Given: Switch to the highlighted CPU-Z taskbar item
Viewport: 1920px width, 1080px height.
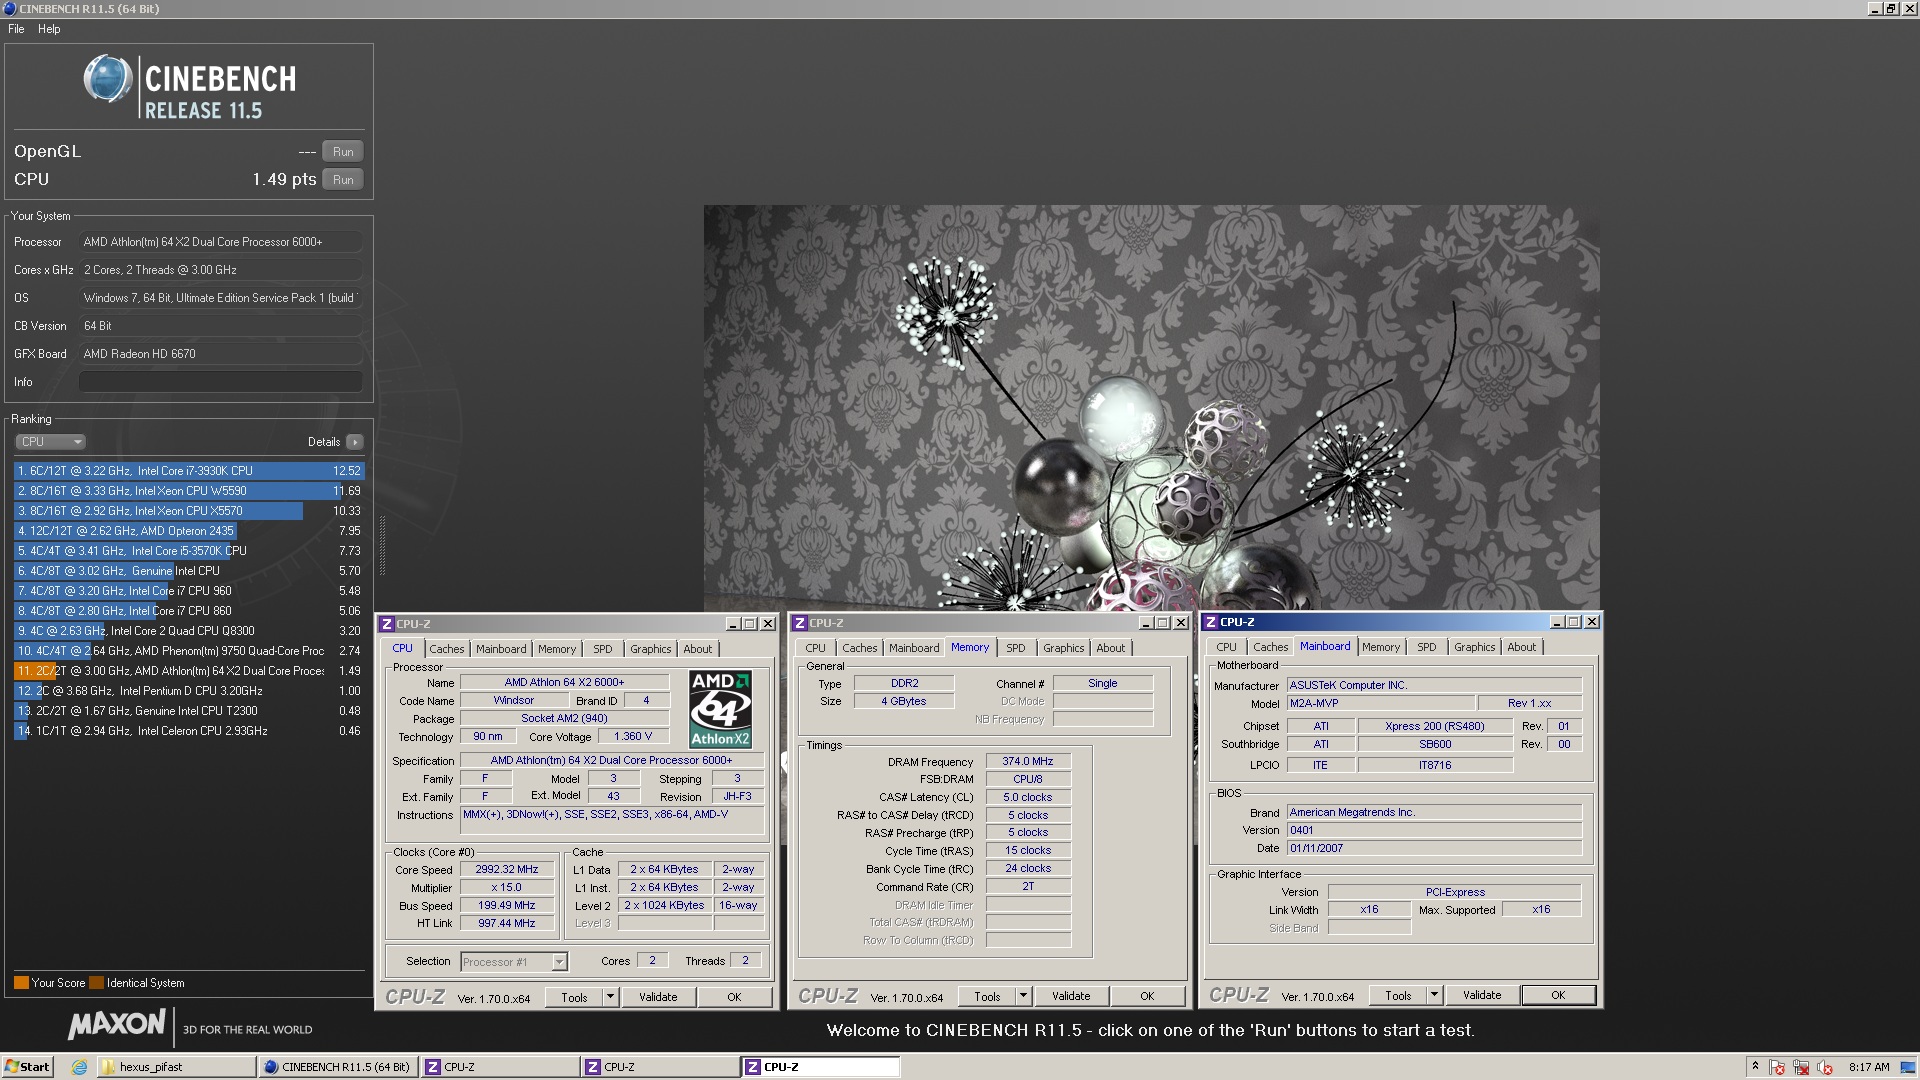Looking at the screenshot, I should point(820,1067).
